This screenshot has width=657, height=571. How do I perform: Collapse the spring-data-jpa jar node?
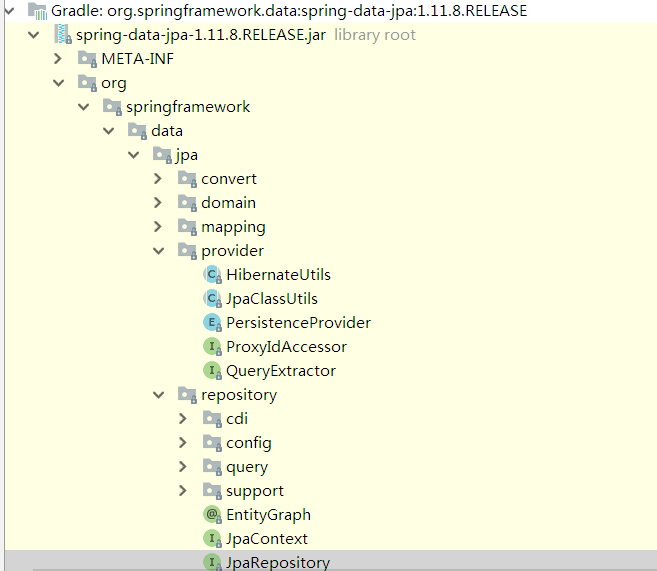coord(34,35)
